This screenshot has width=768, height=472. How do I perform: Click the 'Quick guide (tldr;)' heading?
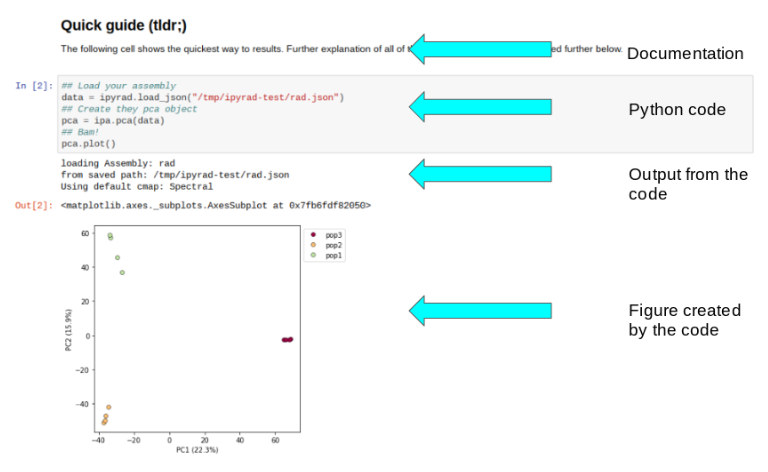click(x=123, y=25)
